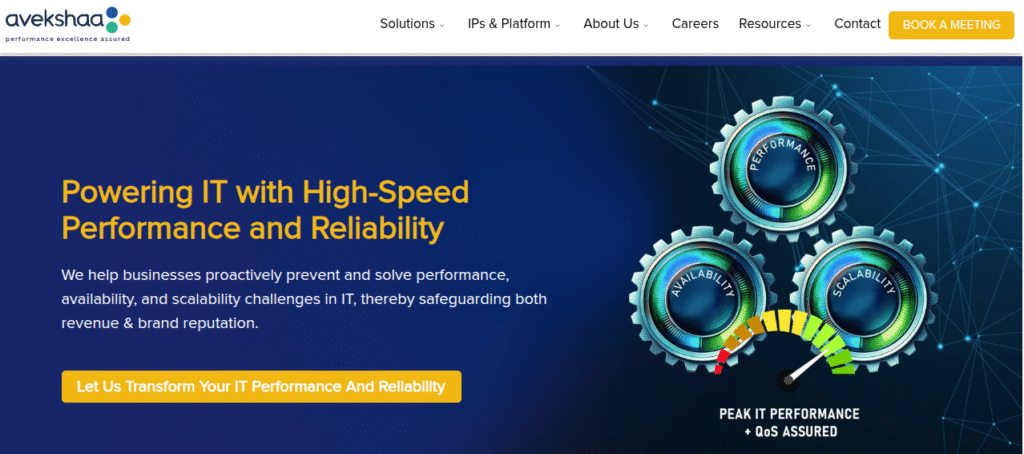Open the Solutions menu label
Viewport: 1024px width, 454px height.
pyautogui.click(x=407, y=24)
